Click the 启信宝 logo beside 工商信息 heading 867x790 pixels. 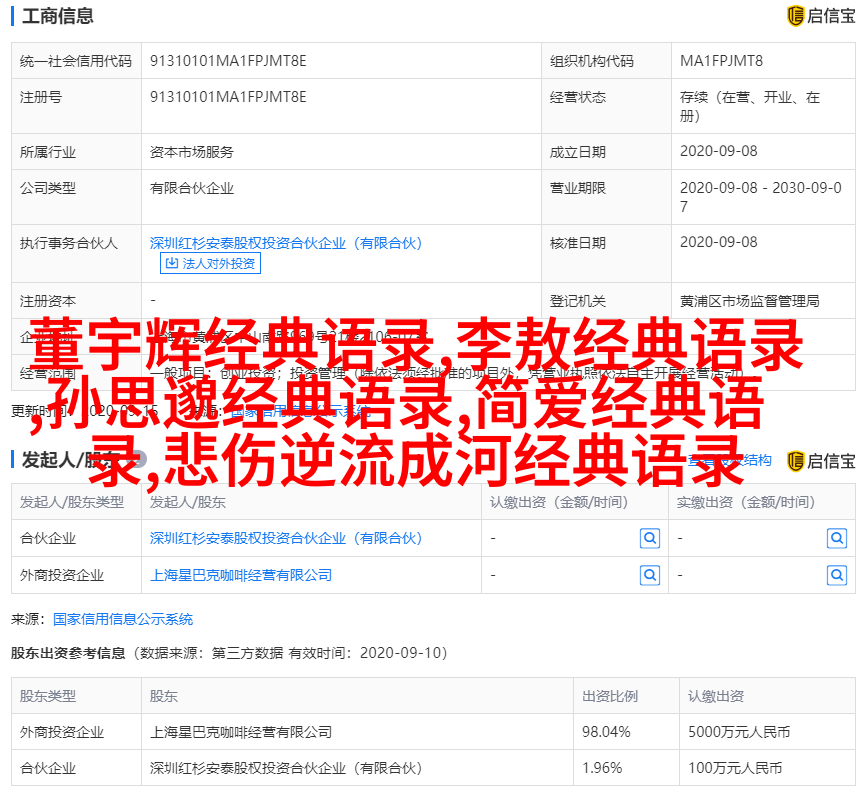coord(821,15)
